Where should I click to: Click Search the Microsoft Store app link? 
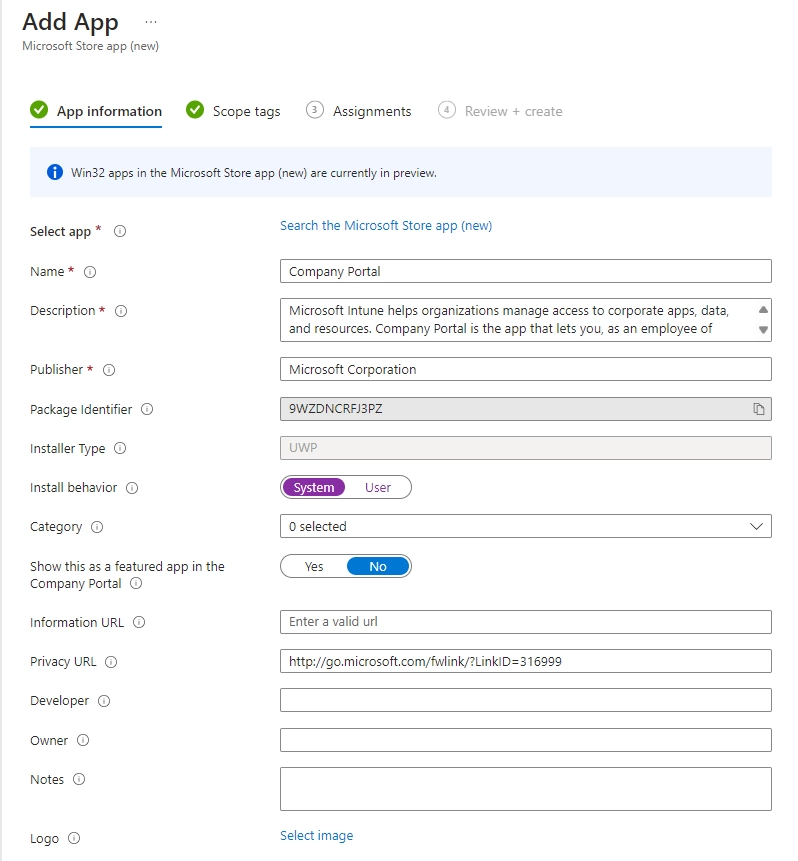386,226
